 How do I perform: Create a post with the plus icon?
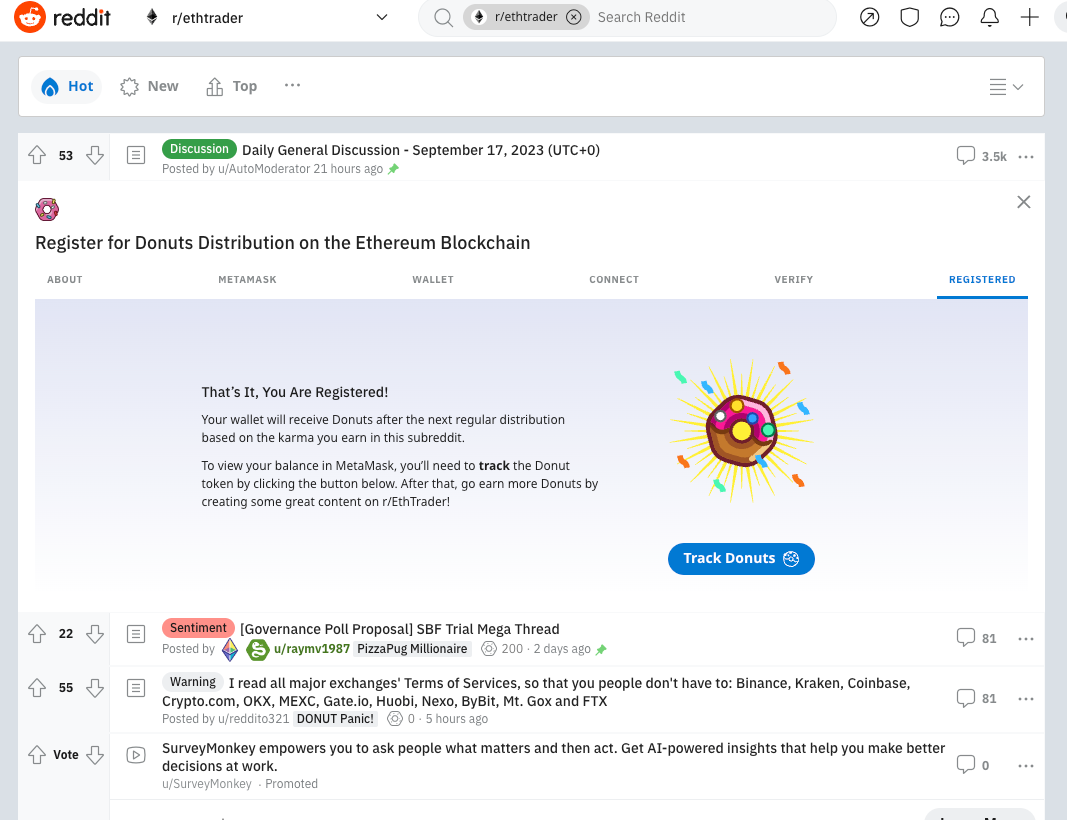[1030, 17]
